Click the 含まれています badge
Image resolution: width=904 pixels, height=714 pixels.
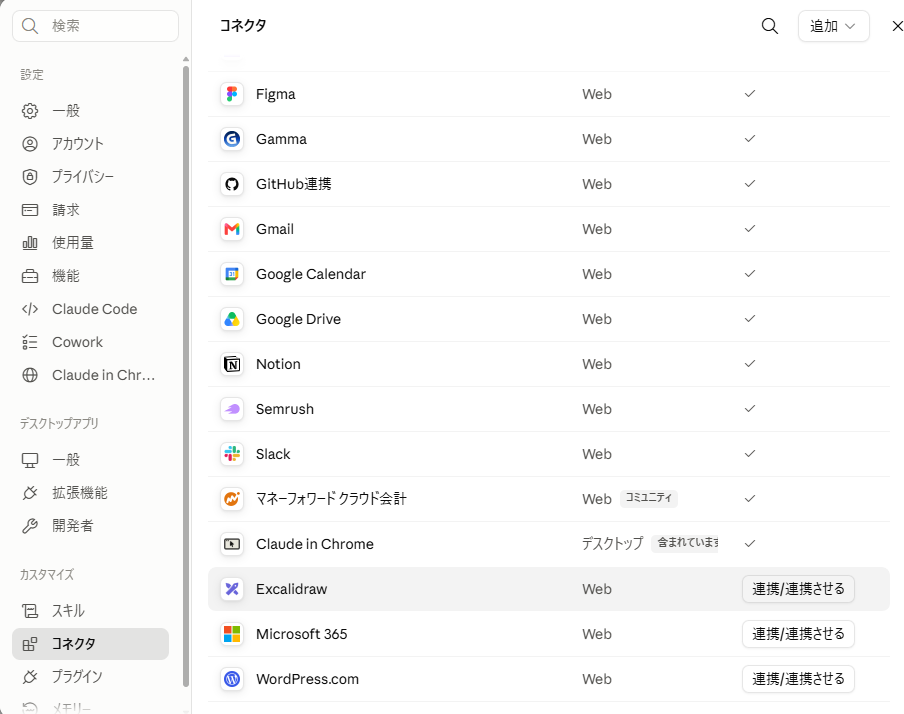(685, 543)
